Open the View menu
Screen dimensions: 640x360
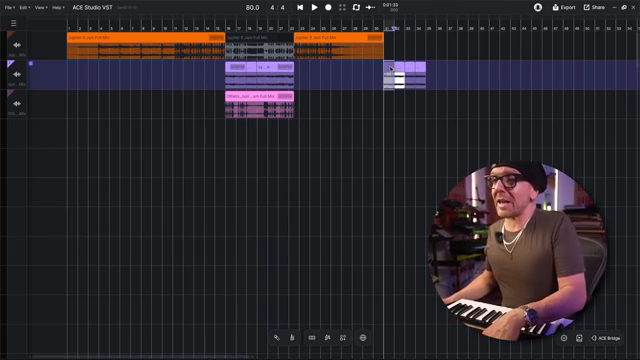click(40, 7)
